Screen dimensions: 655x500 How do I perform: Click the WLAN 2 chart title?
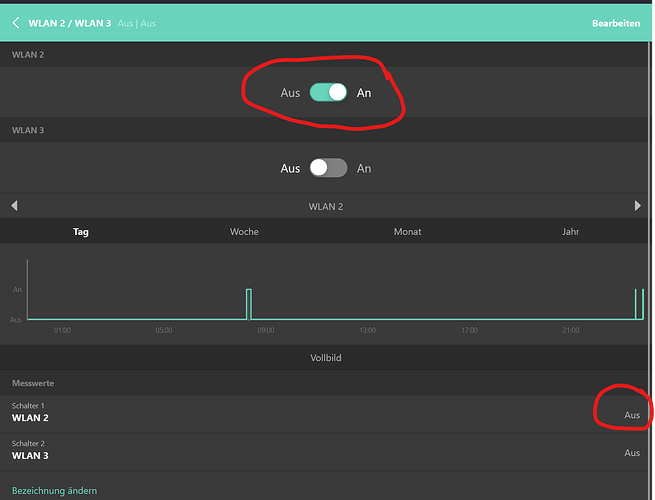327,206
